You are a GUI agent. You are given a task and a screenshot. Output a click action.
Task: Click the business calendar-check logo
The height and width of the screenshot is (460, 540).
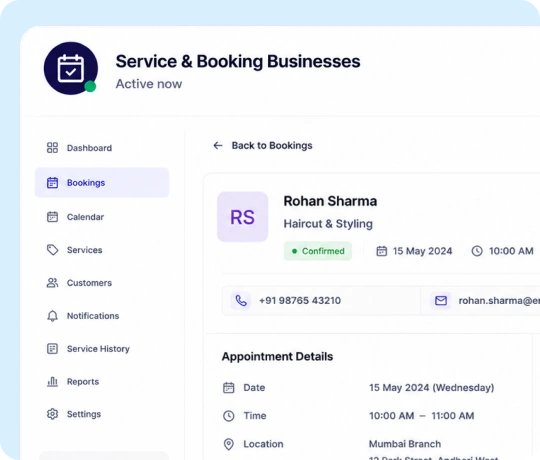coord(71,69)
